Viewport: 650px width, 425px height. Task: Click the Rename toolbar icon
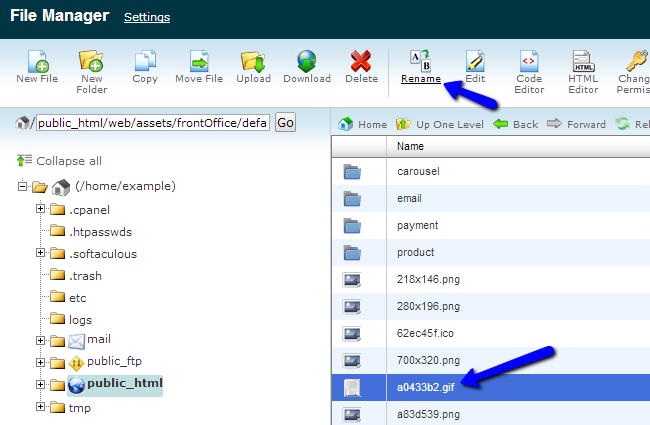(x=420, y=61)
